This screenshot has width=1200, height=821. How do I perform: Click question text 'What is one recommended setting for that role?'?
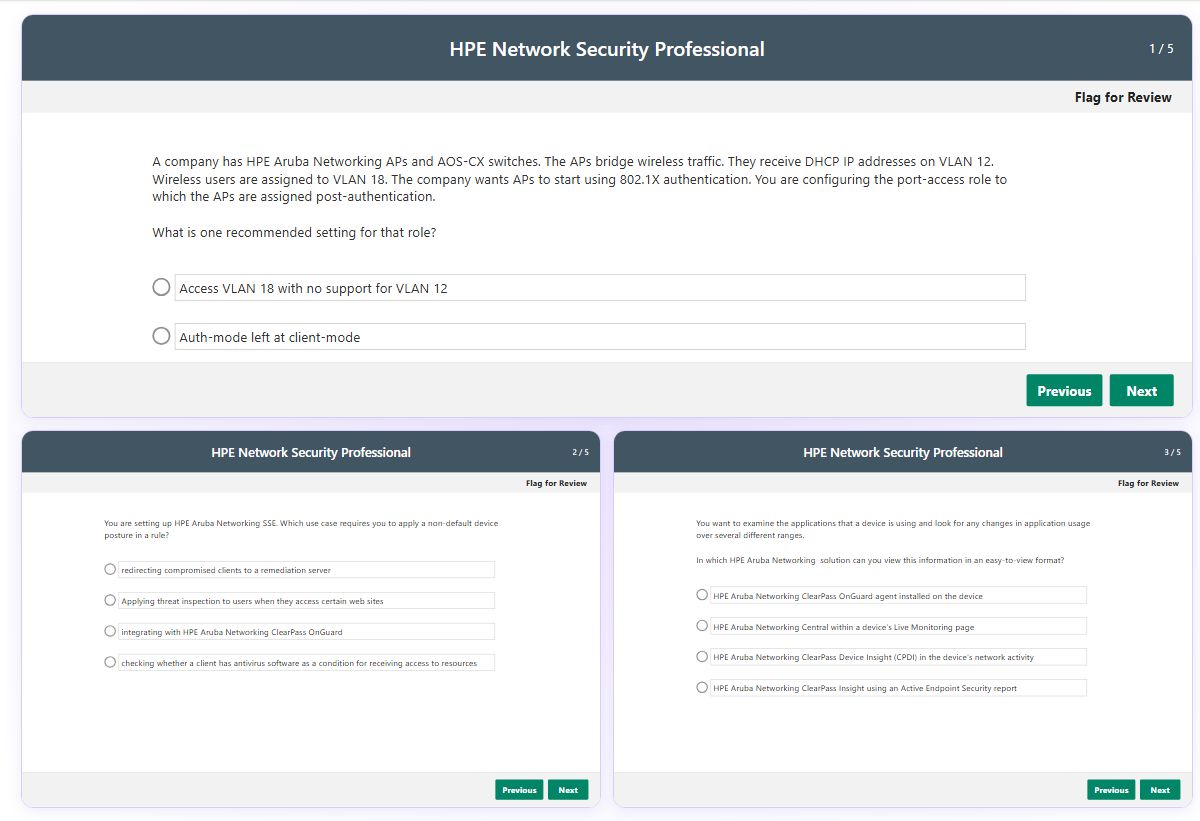[x=294, y=233]
